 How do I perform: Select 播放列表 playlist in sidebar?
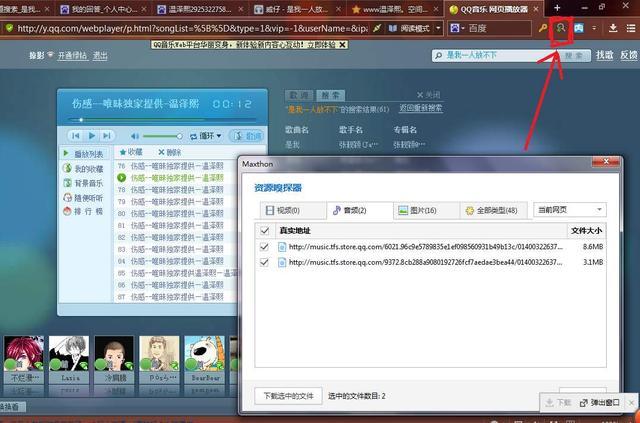pos(84,154)
